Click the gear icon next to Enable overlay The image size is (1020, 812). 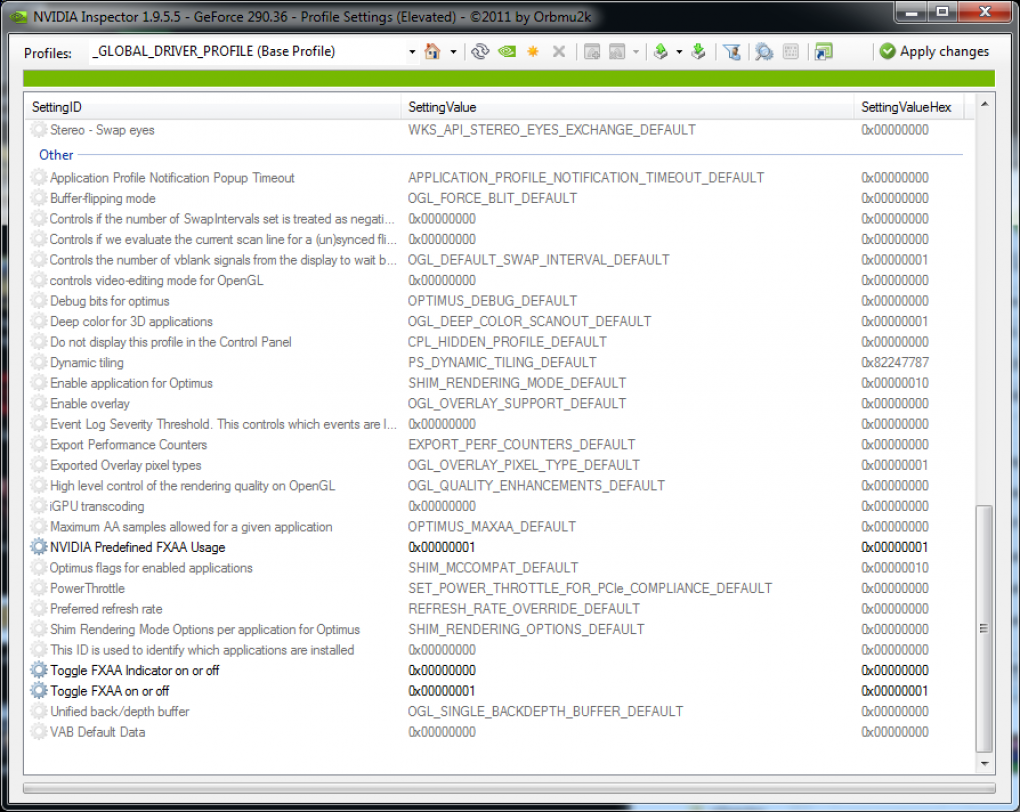click(x=39, y=403)
